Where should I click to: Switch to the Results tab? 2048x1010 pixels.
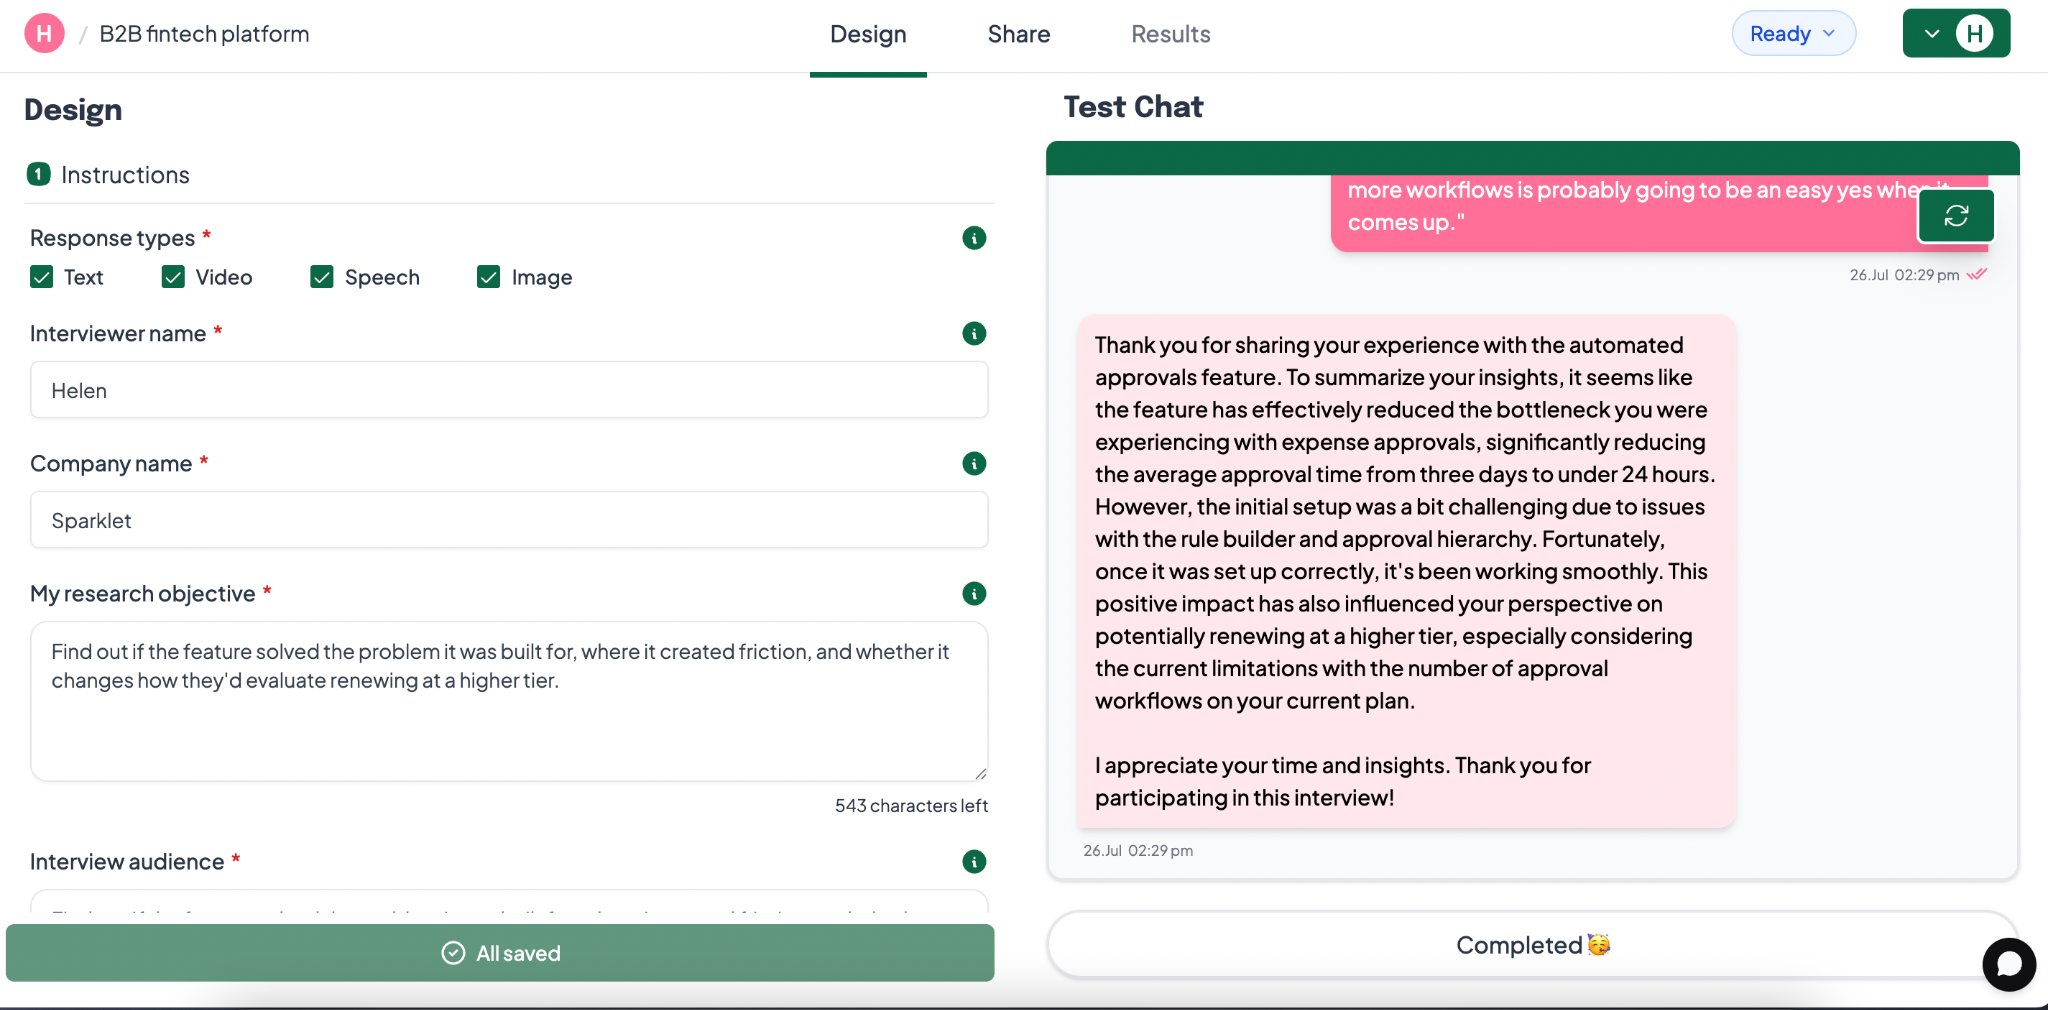[1171, 34]
